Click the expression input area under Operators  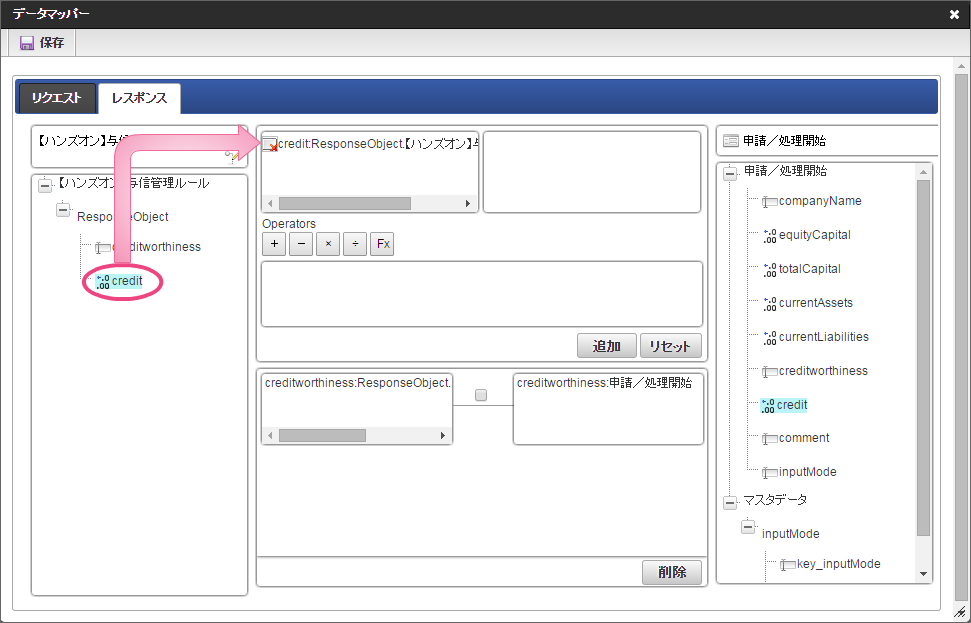482,294
